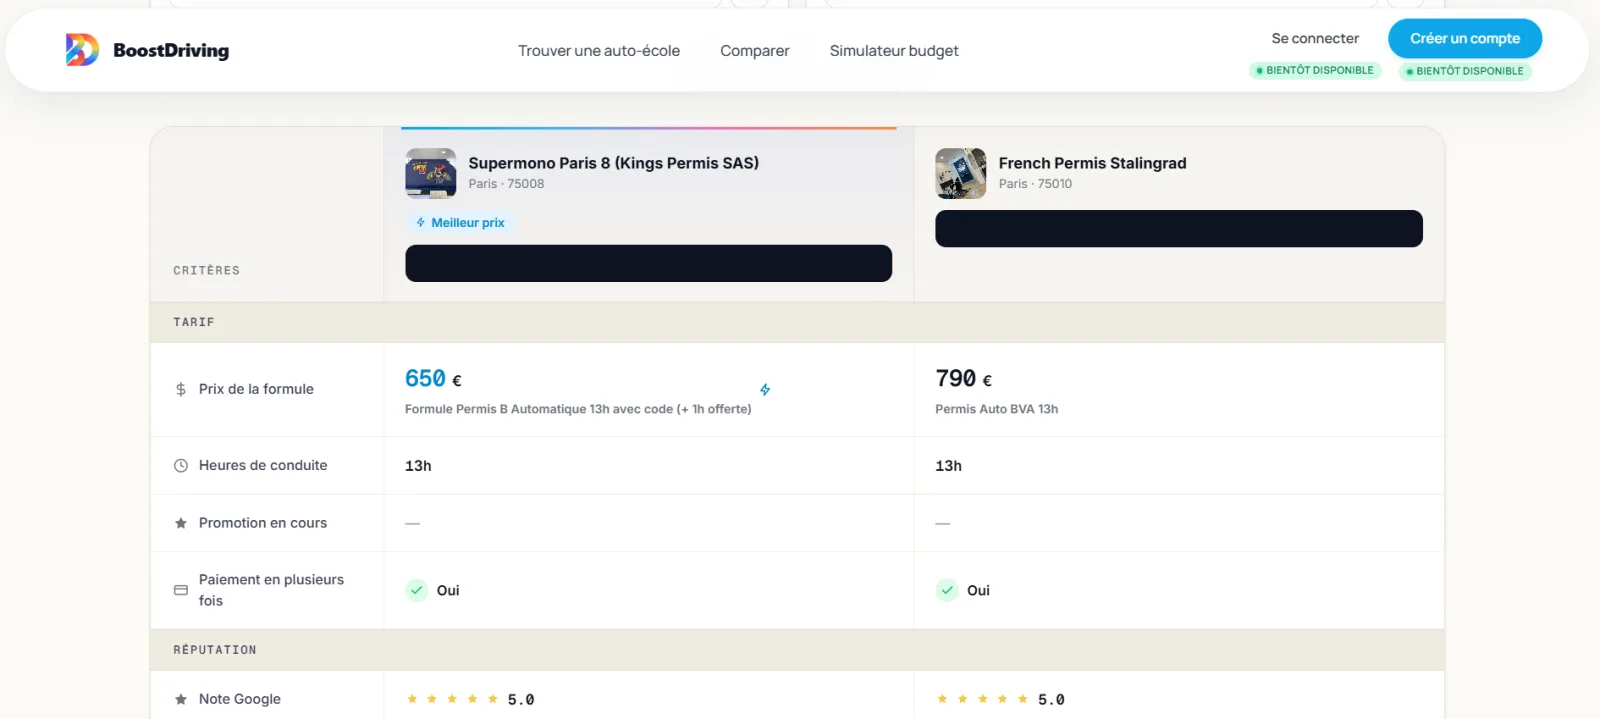Viewport: 1600px width, 719px height.
Task: Click the Bientôt disponible badge under Se connecter
Action: coord(1315,70)
